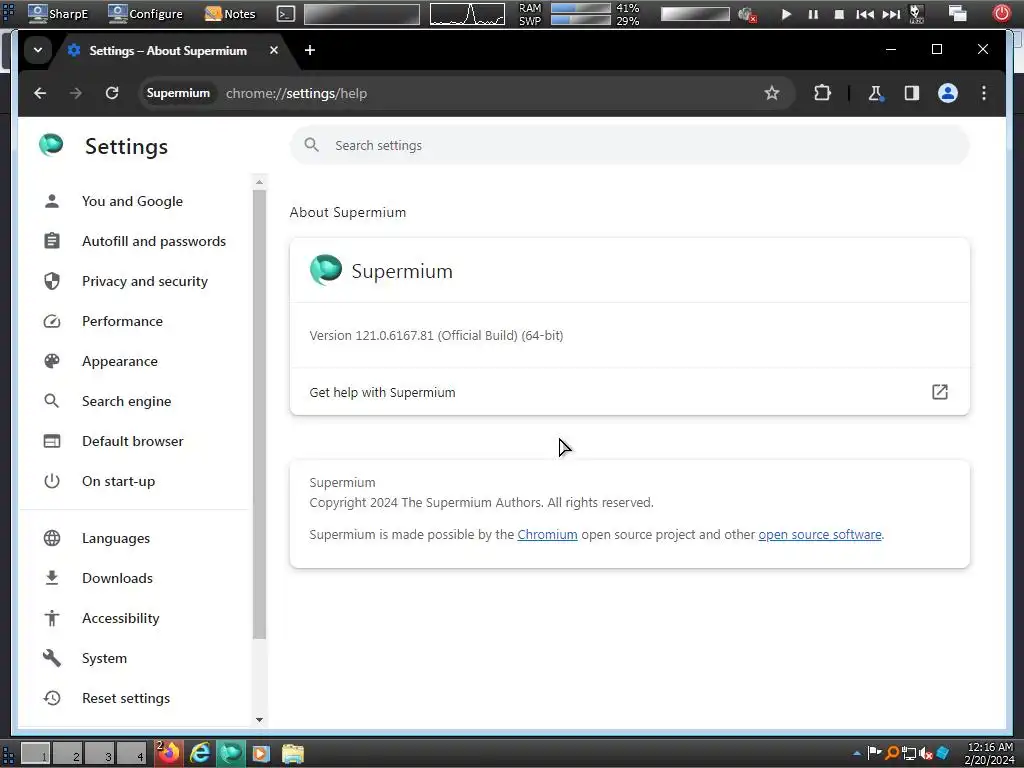Skip to next track
This screenshot has width=1024, height=768.
[891, 14]
